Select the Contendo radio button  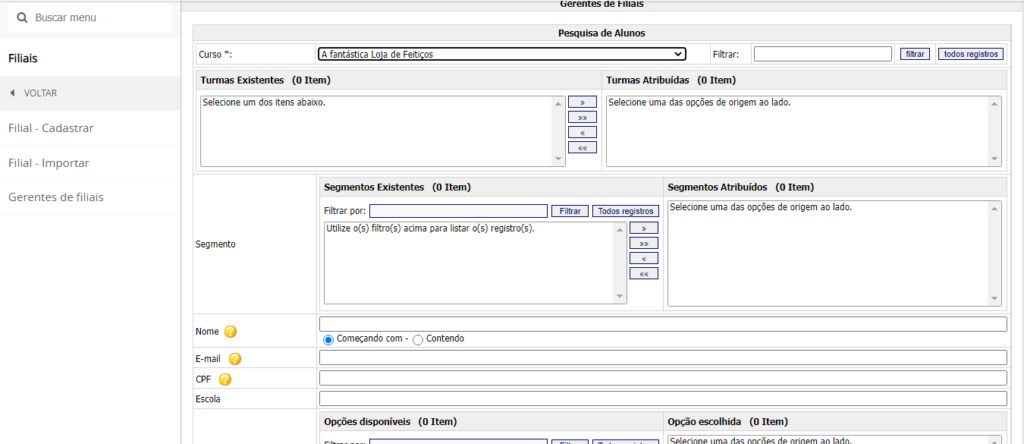pos(418,339)
